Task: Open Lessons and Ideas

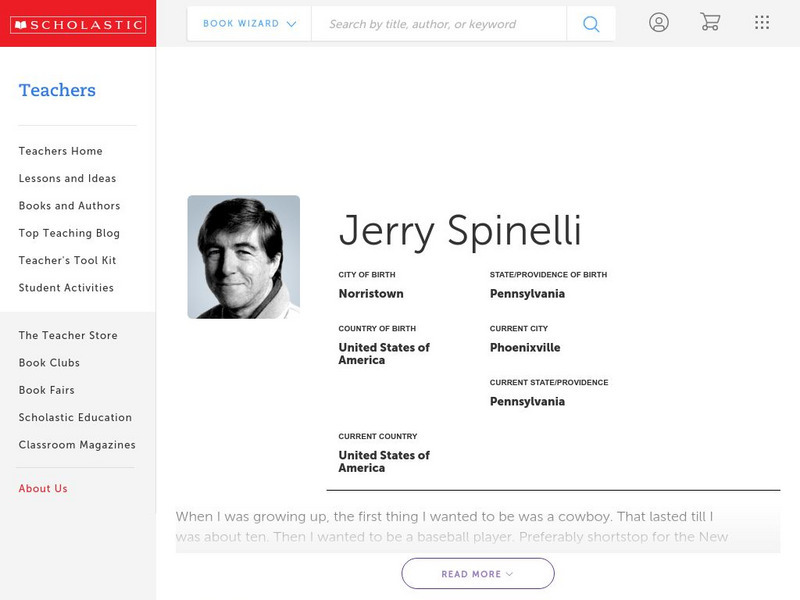Action: (67, 179)
